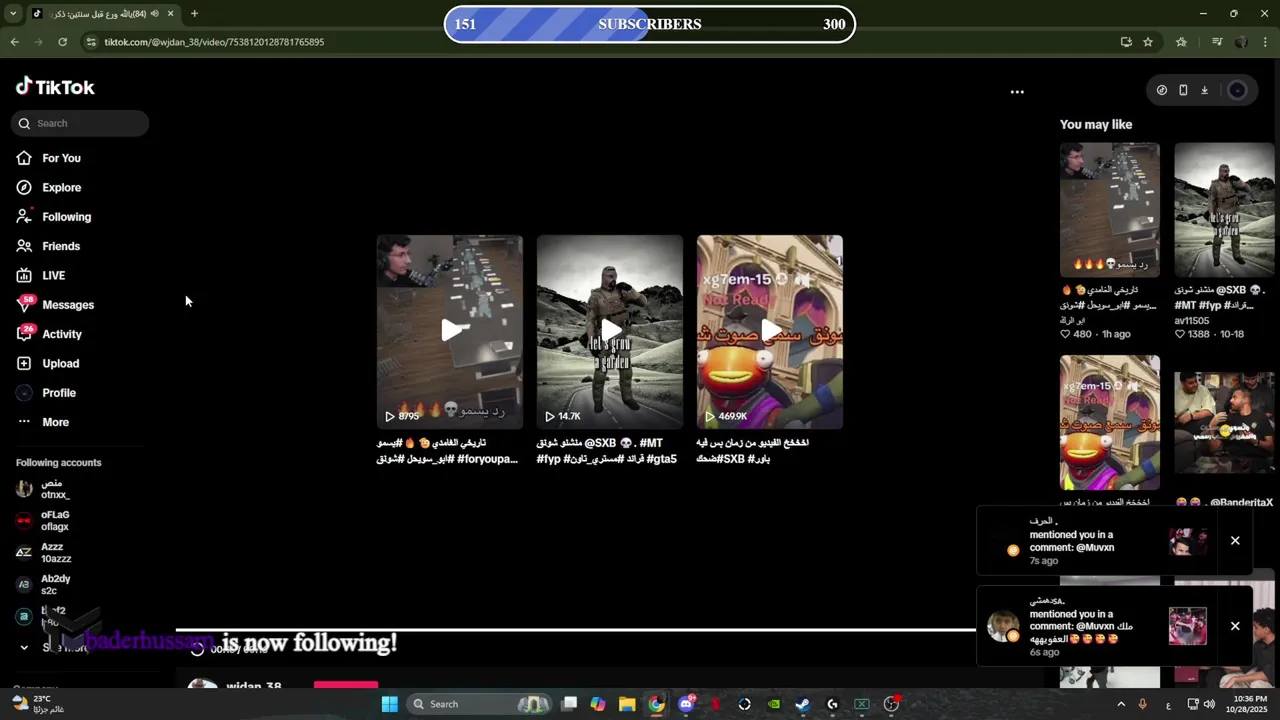Open Discord from the taskbar
This screenshot has width=1280, height=720.
[686, 704]
